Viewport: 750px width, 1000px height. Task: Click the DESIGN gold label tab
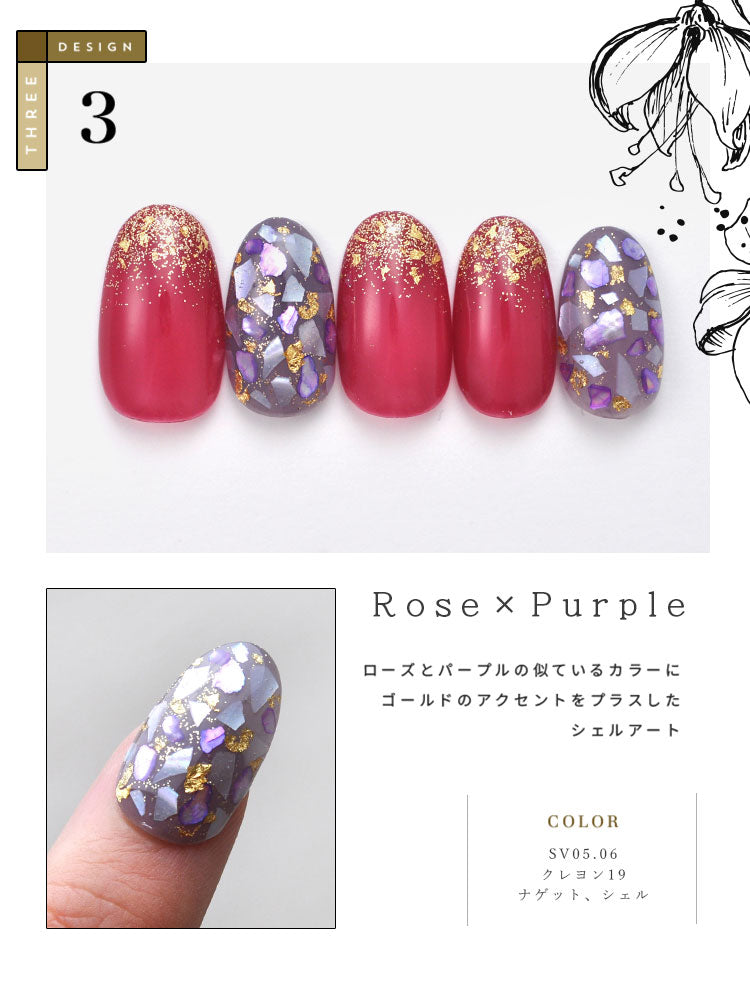(x=96, y=47)
